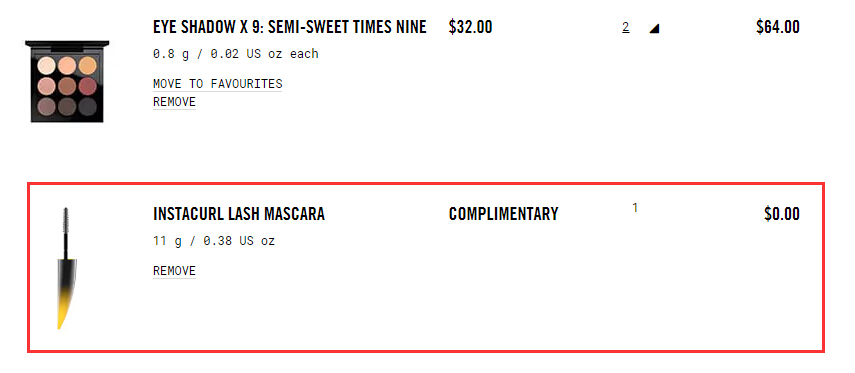This screenshot has height=373, width=855.
Task: Click the mascara's $0.00 total
Action: [x=781, y=214]
